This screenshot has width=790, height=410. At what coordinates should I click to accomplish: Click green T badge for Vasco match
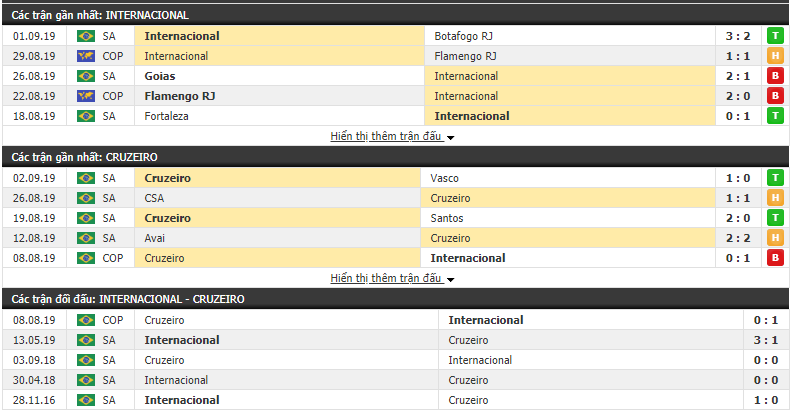point(775,178)
